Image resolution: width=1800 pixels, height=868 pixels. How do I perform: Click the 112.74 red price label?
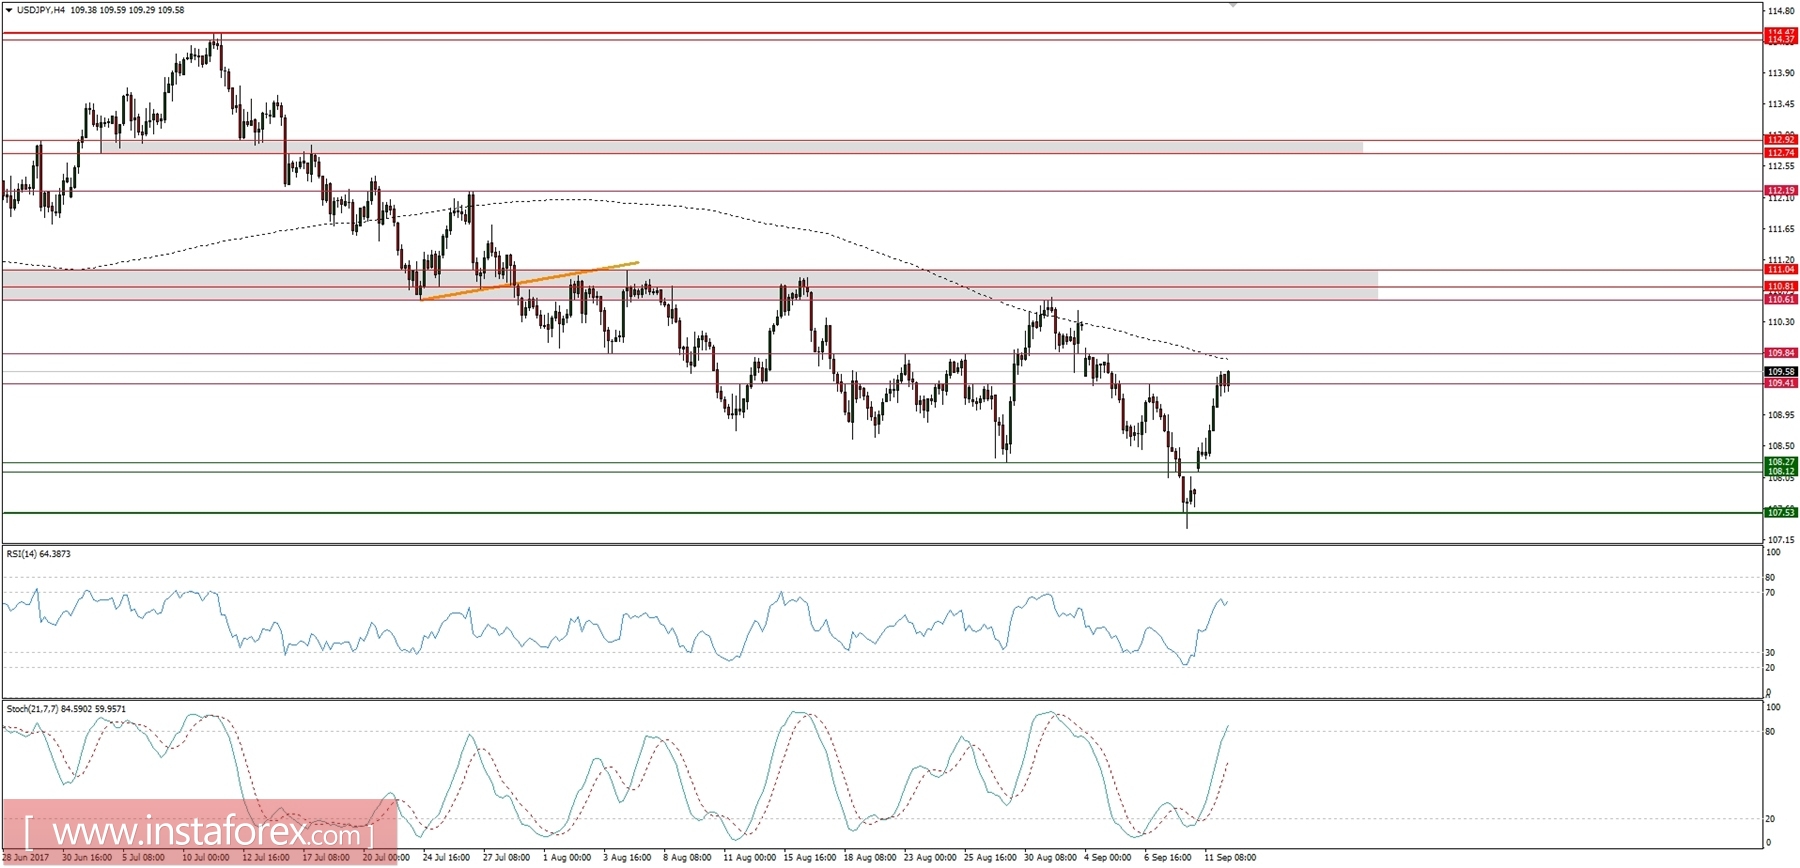[1781, 153]
